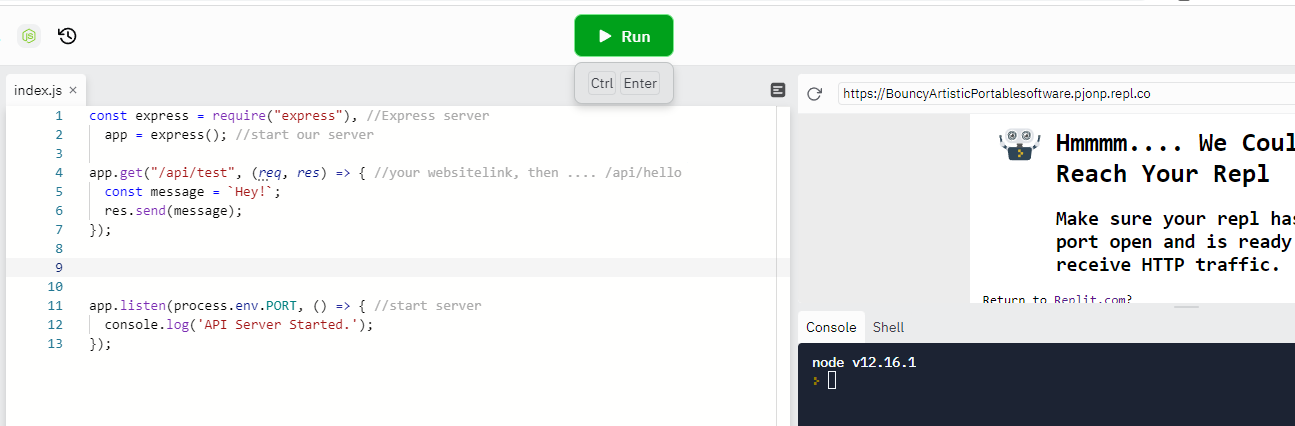Click the robot mascot image in preview
The image size is (1295, 426).
1020,145
